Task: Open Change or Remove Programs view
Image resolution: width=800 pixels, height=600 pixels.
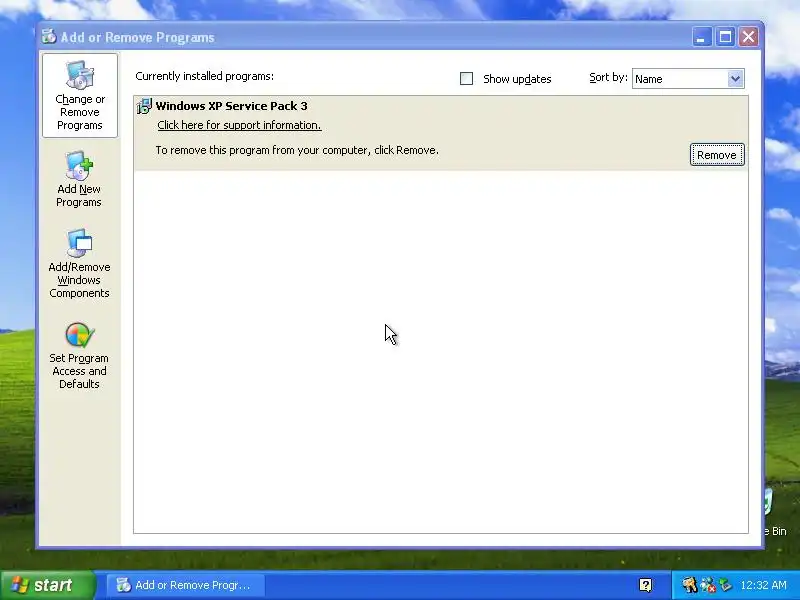Action: [x=80, y=95]
